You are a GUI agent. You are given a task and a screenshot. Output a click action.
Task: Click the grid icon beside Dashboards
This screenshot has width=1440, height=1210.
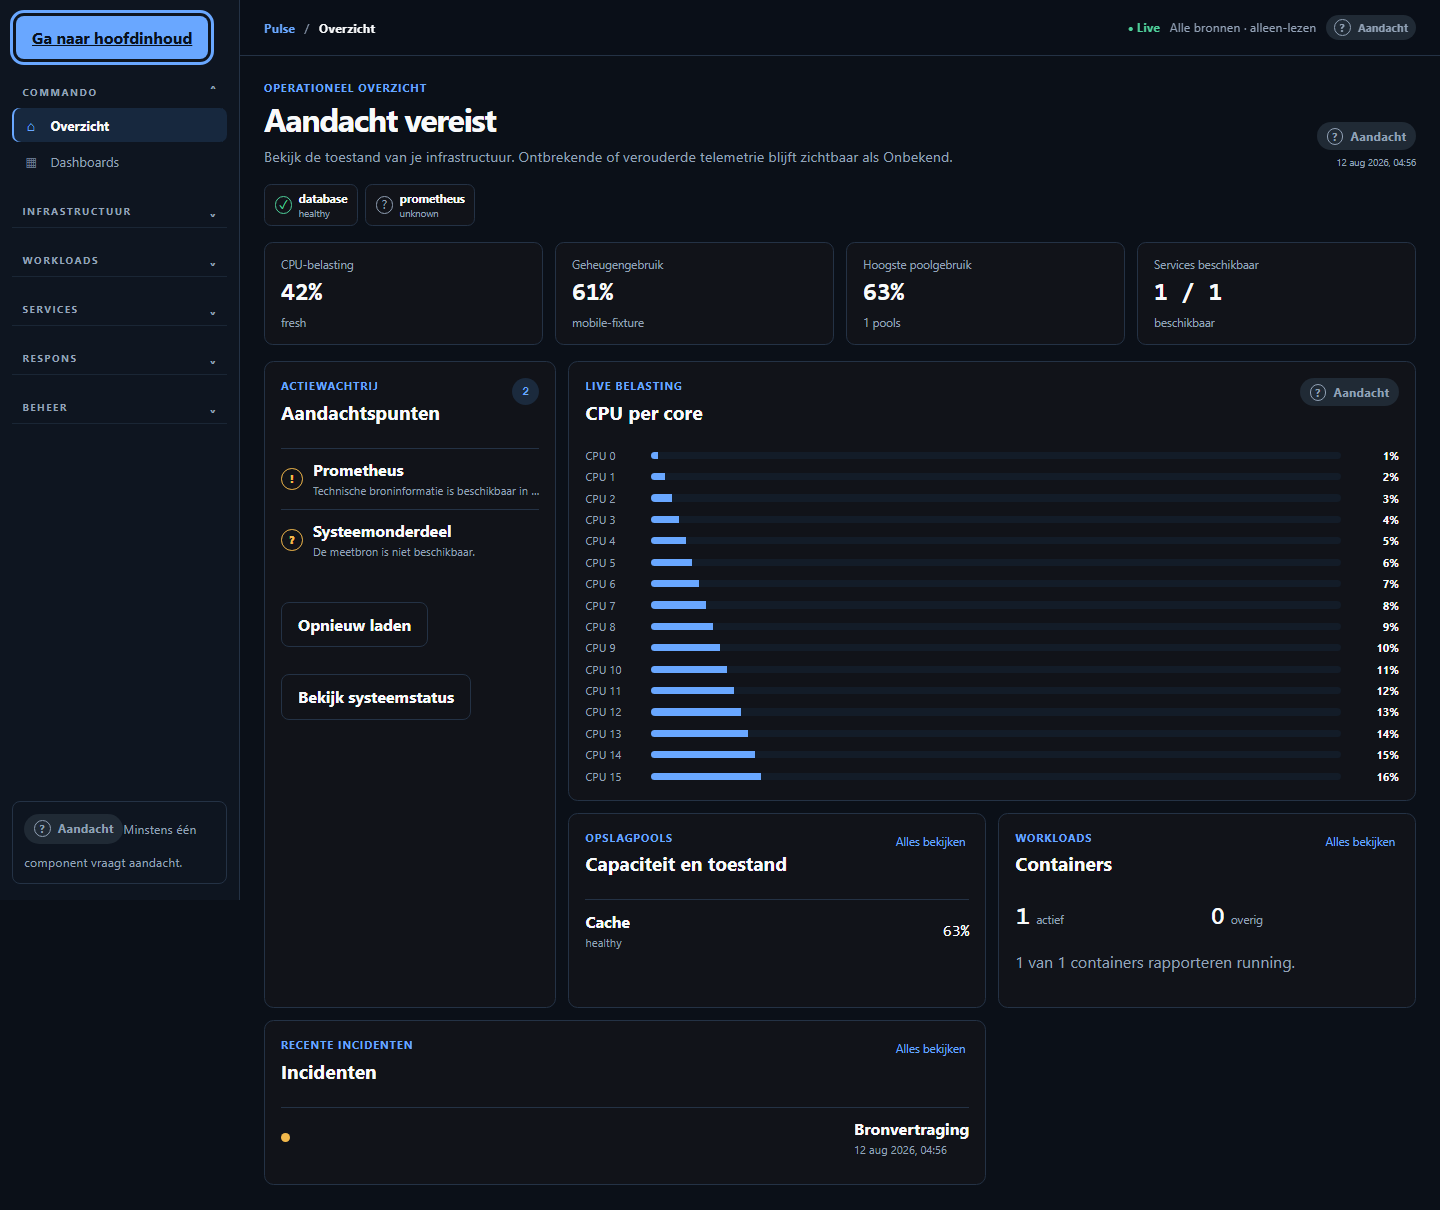(31, 163)
